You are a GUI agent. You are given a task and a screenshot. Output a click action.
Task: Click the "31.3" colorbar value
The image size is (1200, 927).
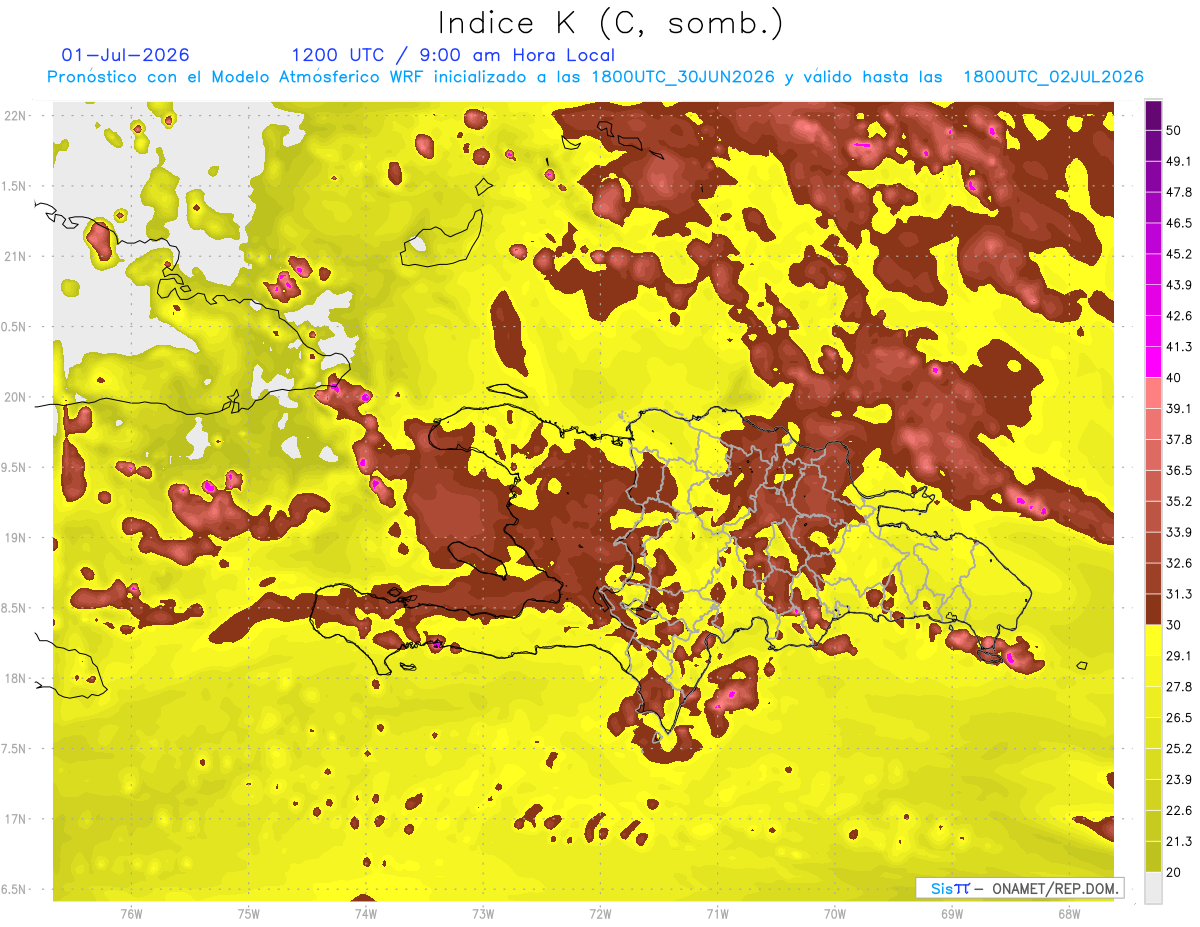tap(1179, 594)
